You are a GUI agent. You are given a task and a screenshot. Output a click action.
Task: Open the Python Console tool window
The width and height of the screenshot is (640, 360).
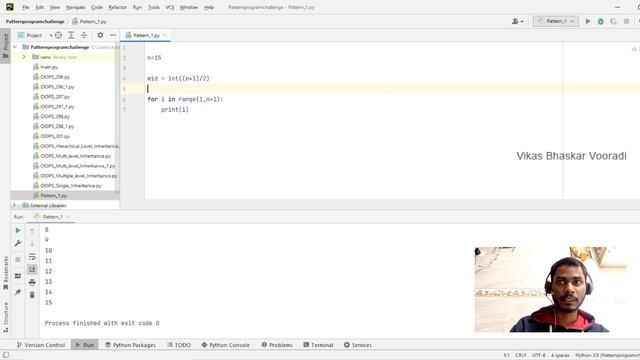tap(225, 345)
